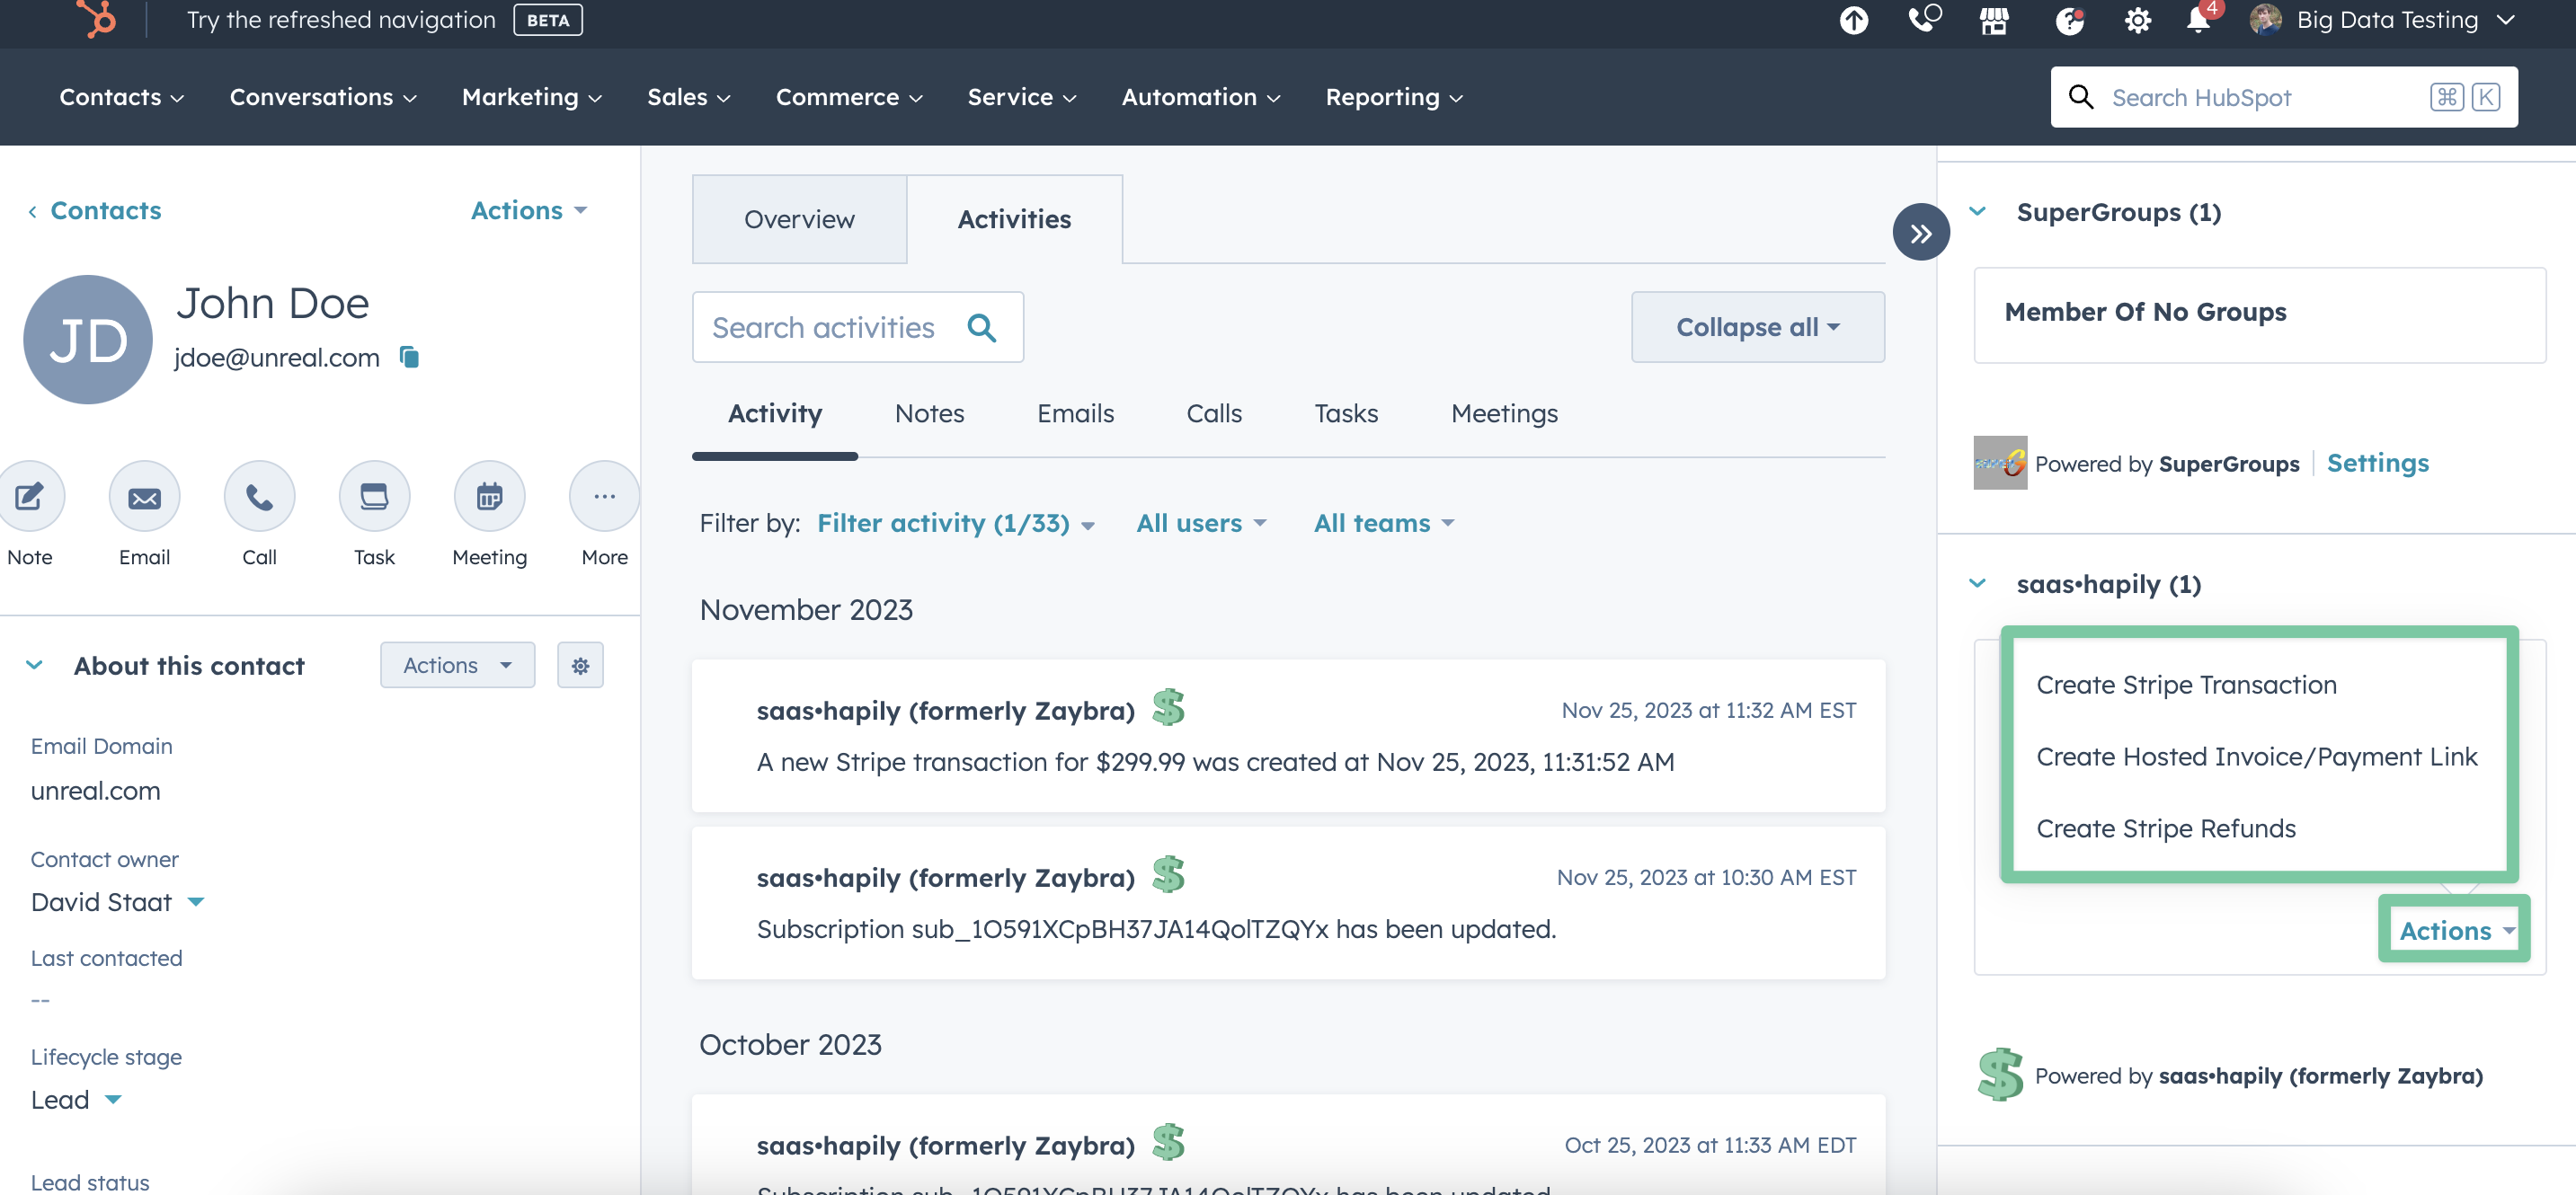The height and width of the screenshot is (1195, 2576).
Task: Switch to the Overview tab
Action: pos(799,219)
